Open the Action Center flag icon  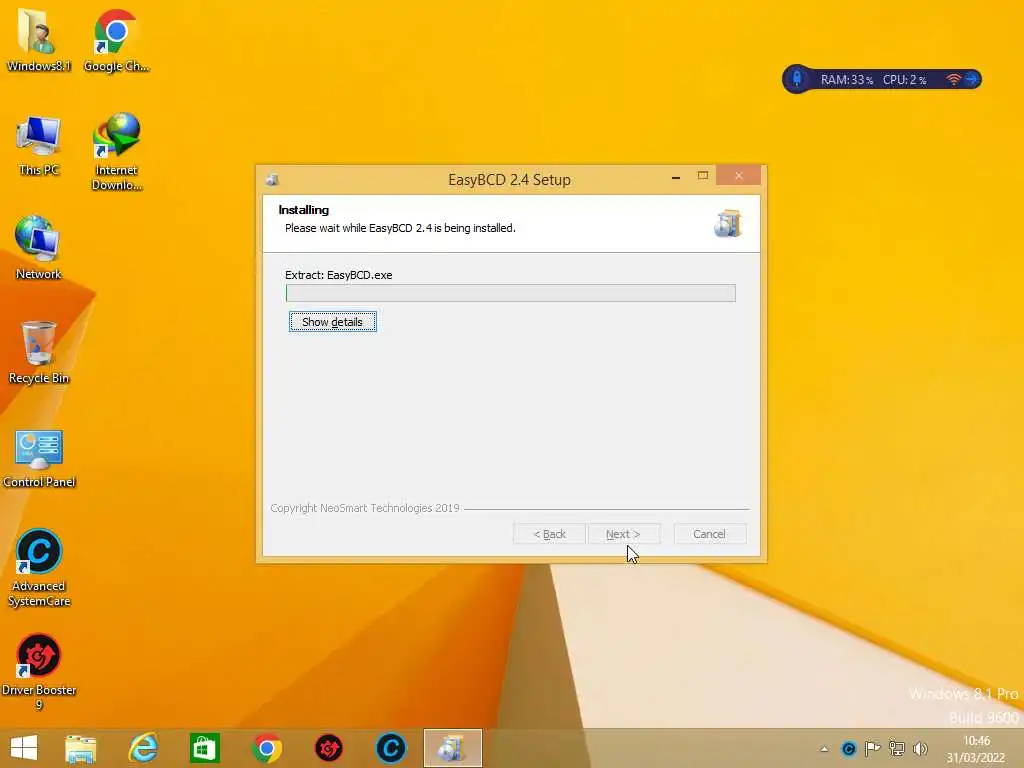click(x=872, y=748)
